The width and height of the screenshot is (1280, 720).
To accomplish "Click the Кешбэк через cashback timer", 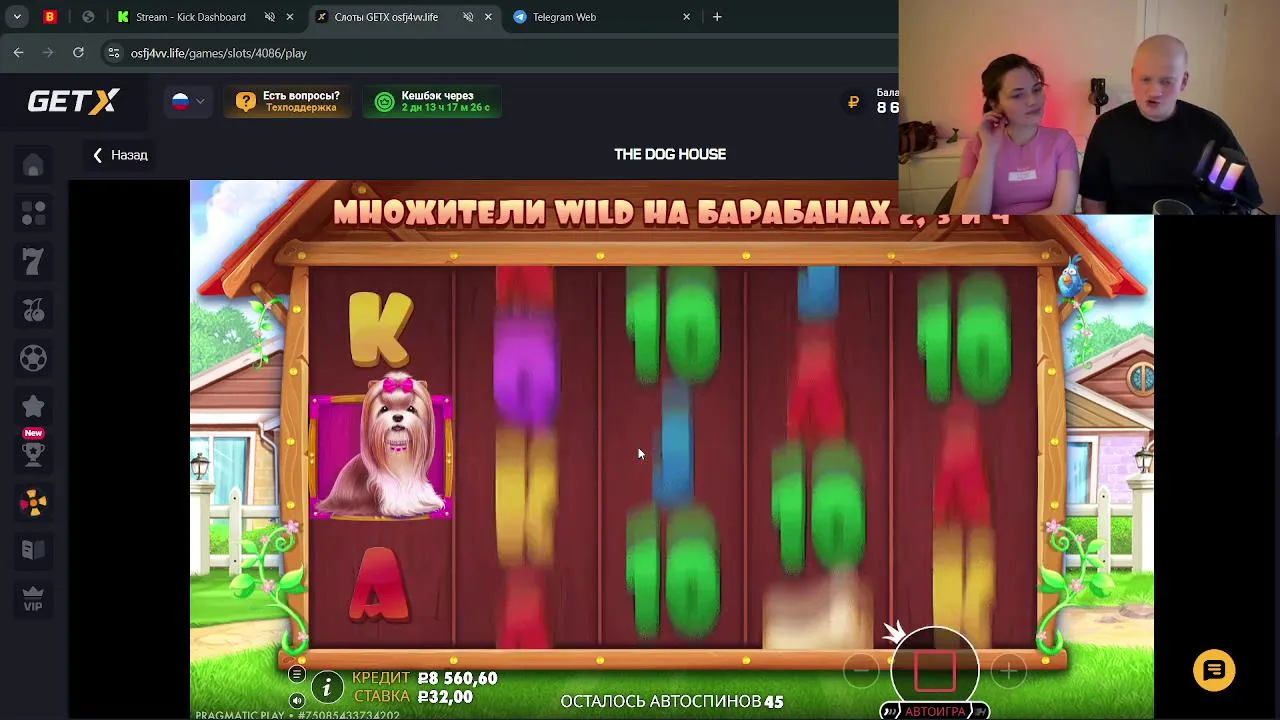I will pyautogui.click(x=432, y=101).
